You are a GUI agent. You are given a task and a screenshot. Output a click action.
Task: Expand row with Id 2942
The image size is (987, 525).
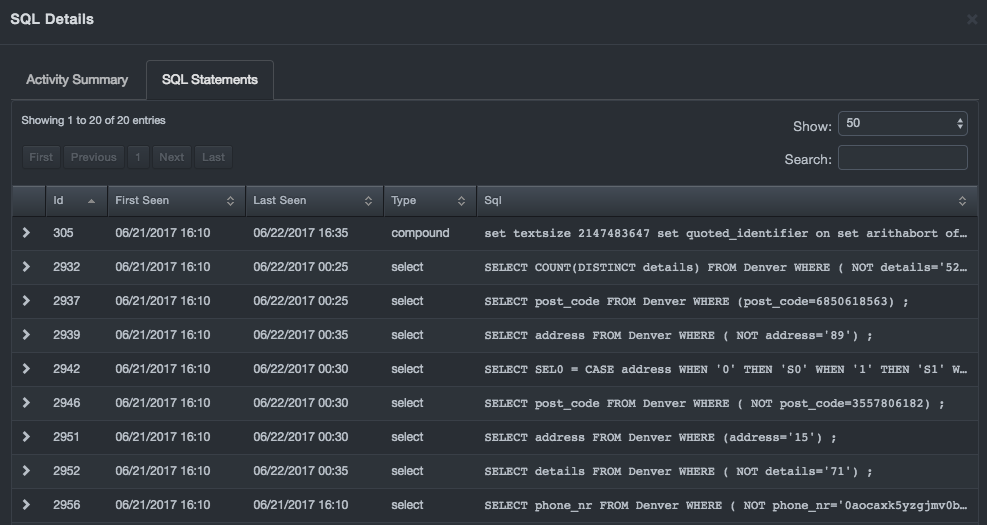(x=27, y=369)
